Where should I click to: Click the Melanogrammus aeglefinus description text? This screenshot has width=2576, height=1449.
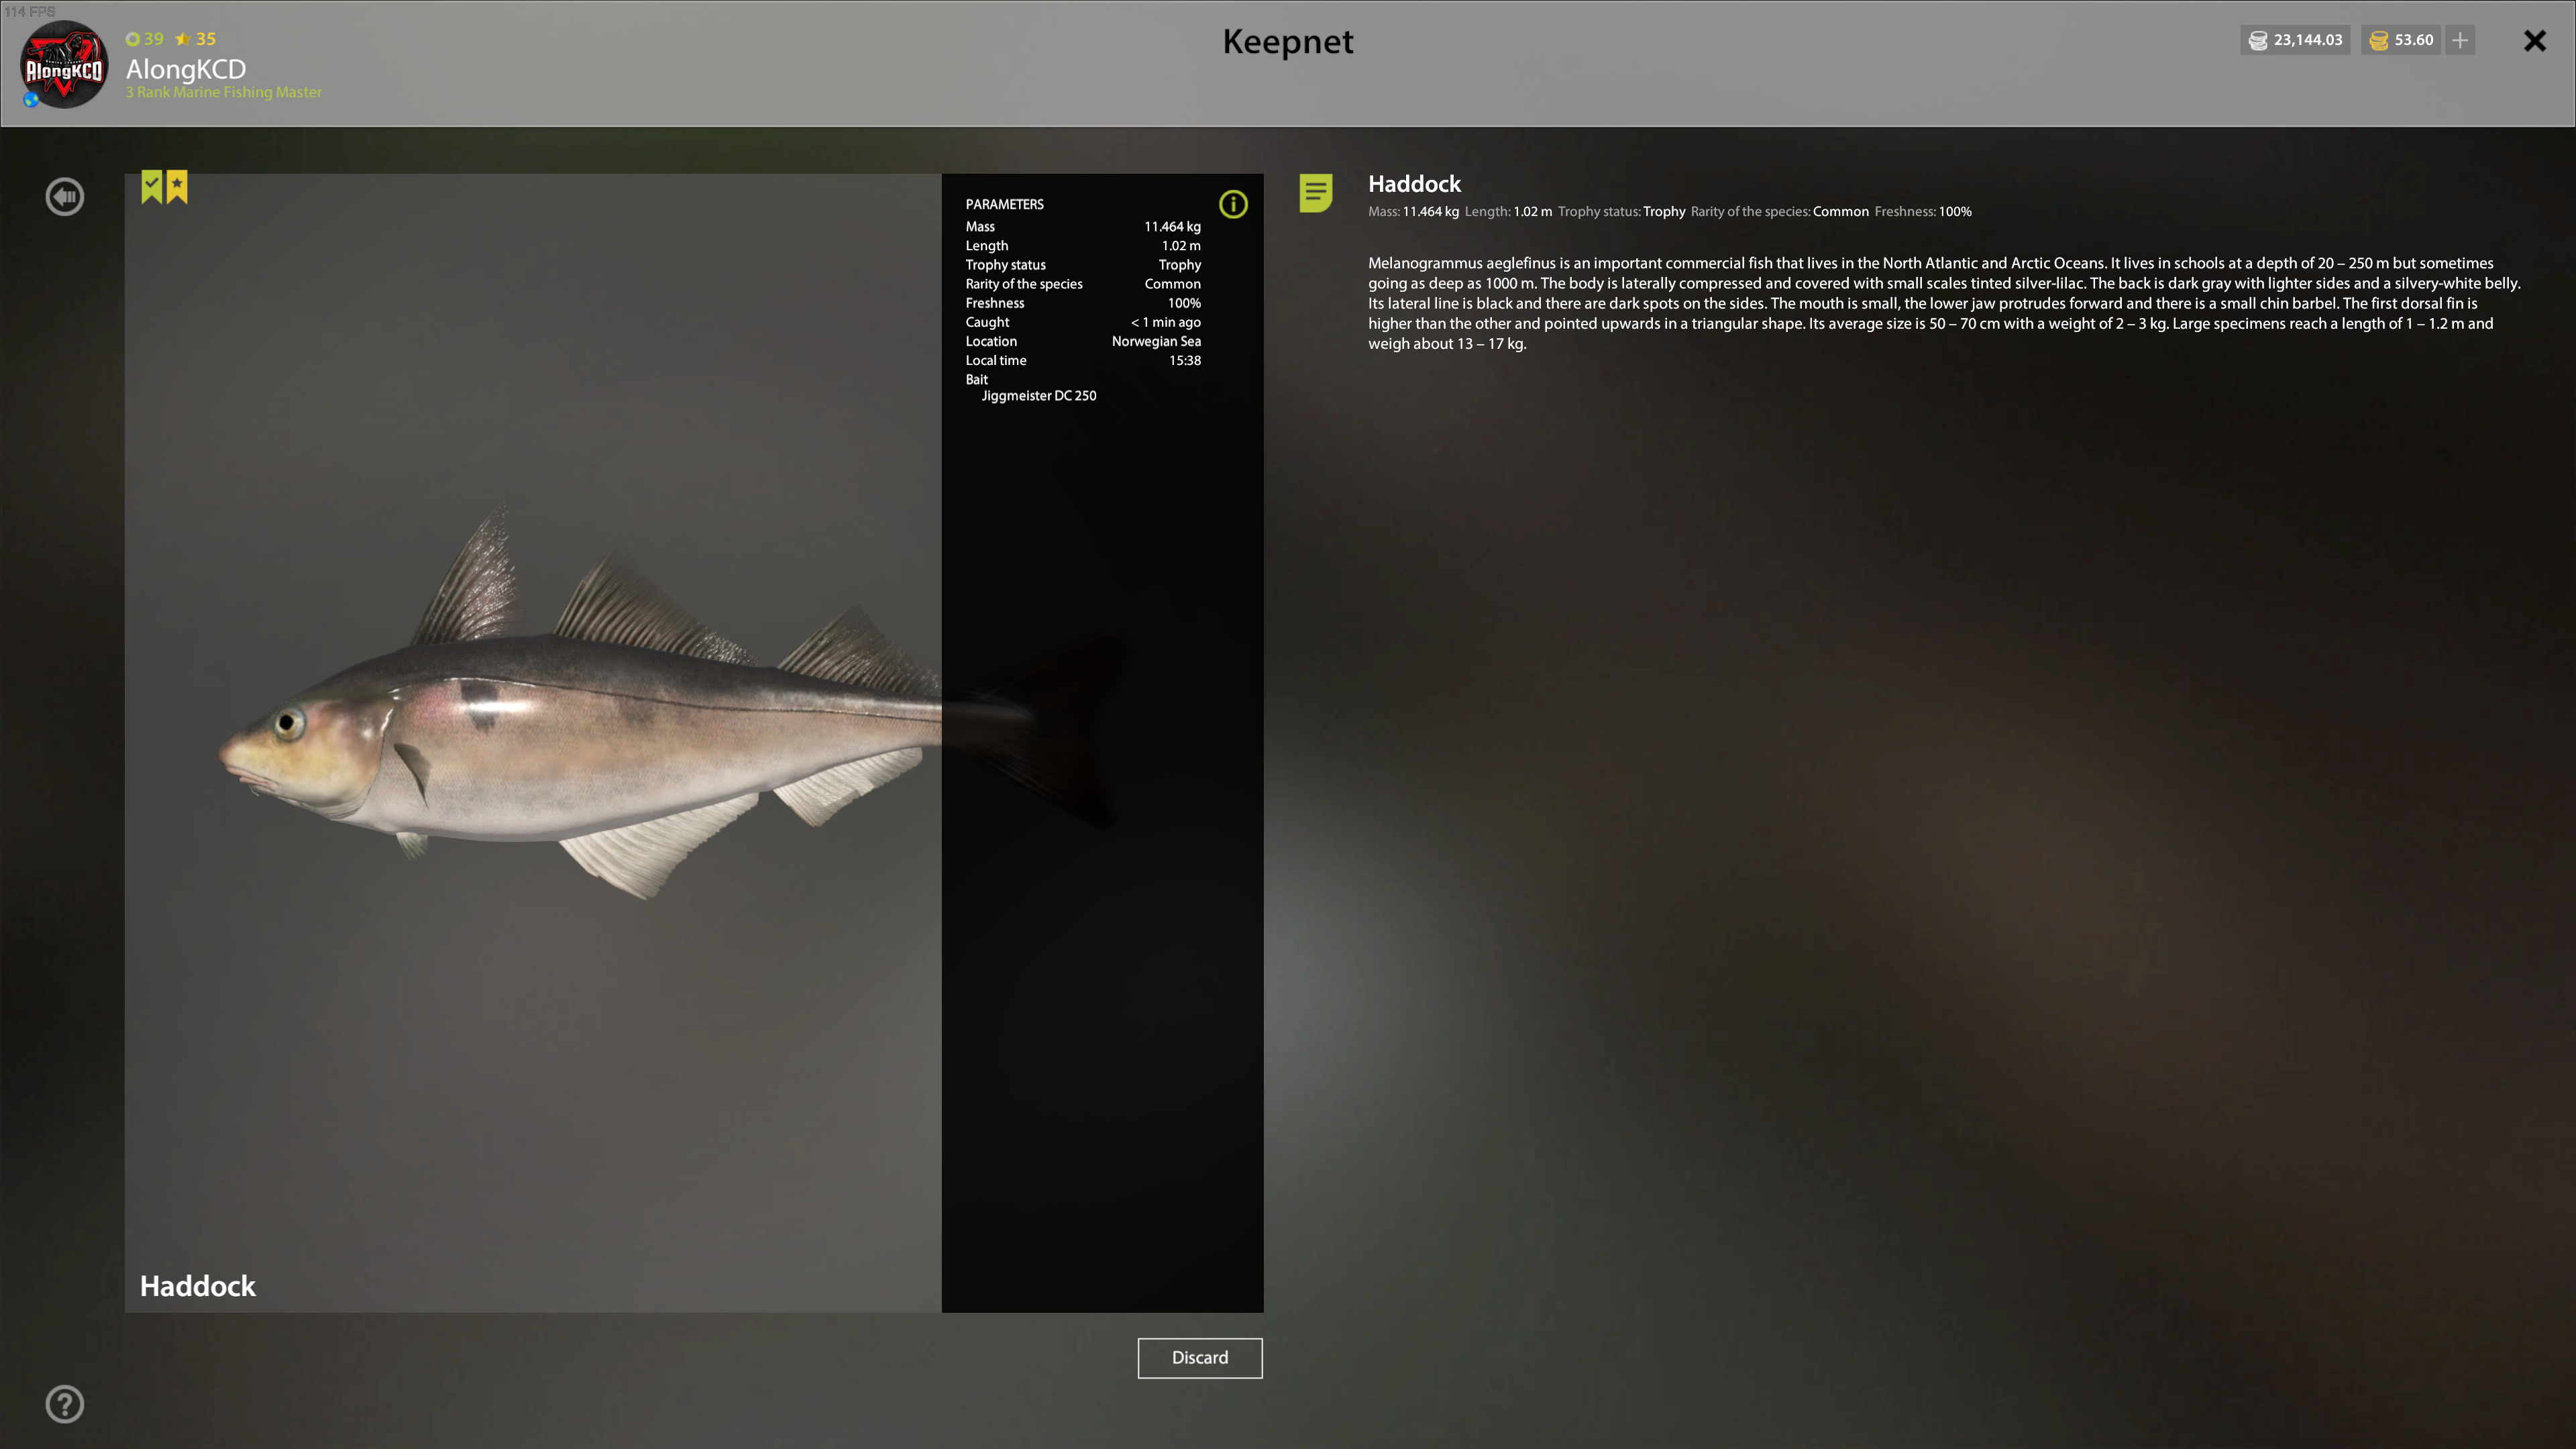click(x=1944, y=303)
